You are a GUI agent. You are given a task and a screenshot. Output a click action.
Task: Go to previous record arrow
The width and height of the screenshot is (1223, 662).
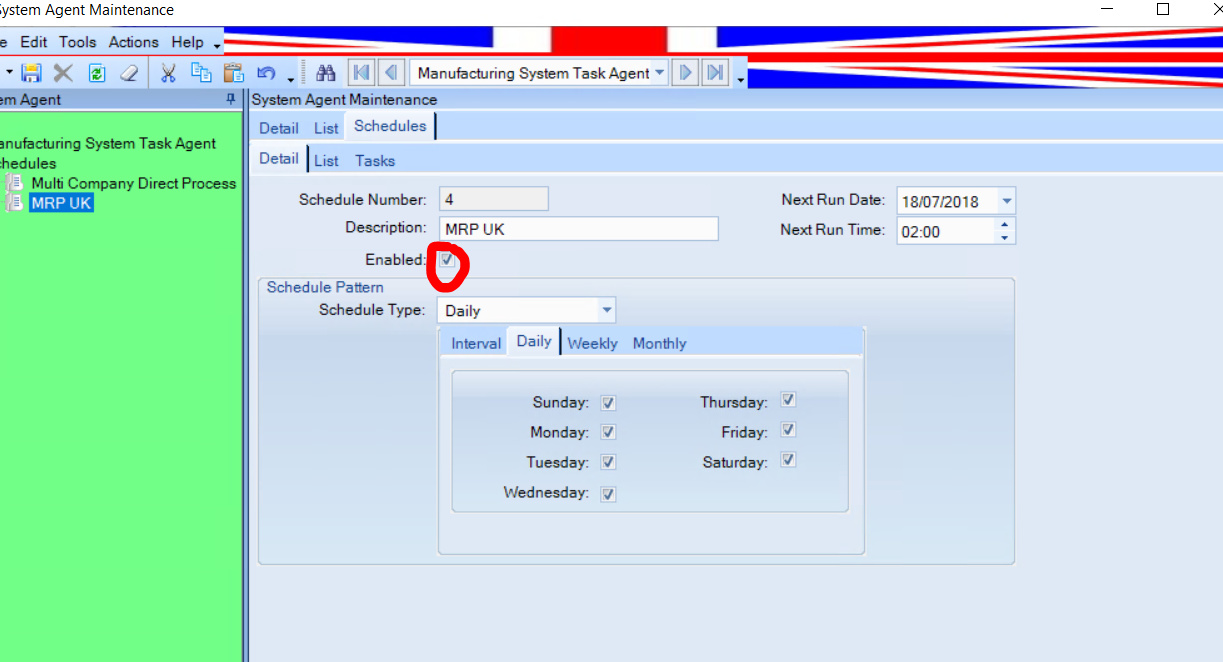pos(392,73)
